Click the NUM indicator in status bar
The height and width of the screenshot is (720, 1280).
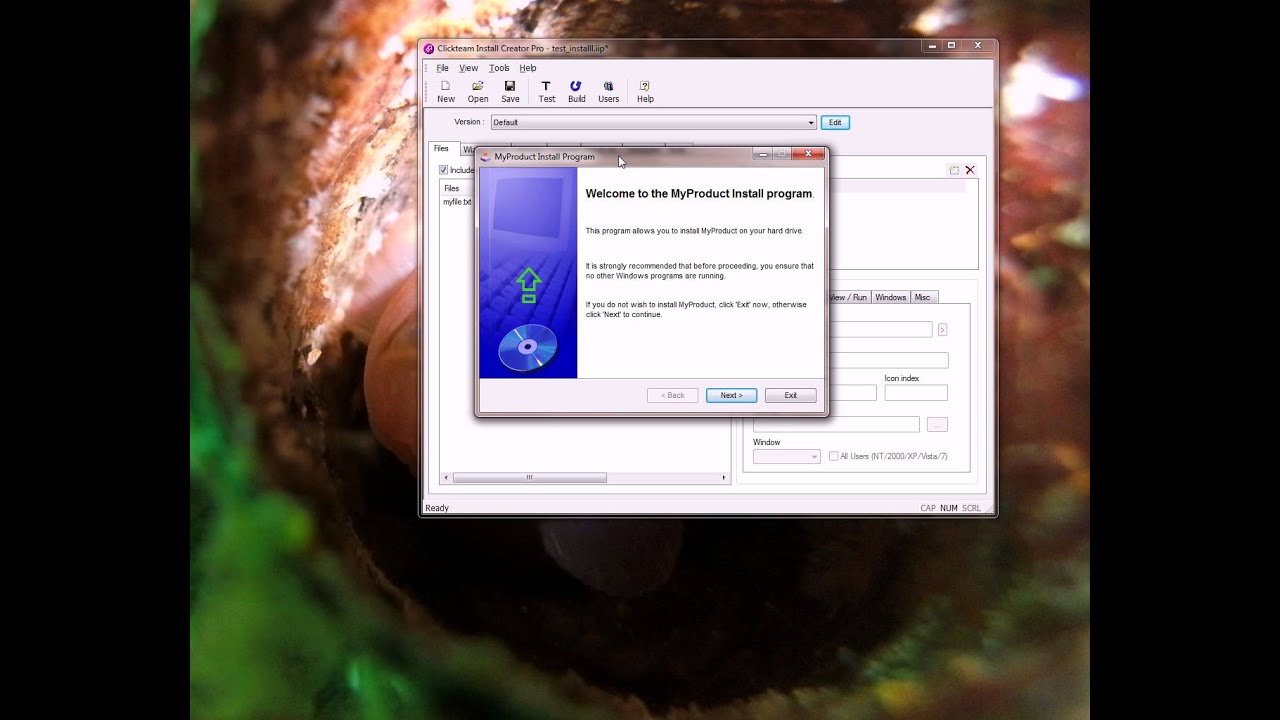click(x=948, y=508)
